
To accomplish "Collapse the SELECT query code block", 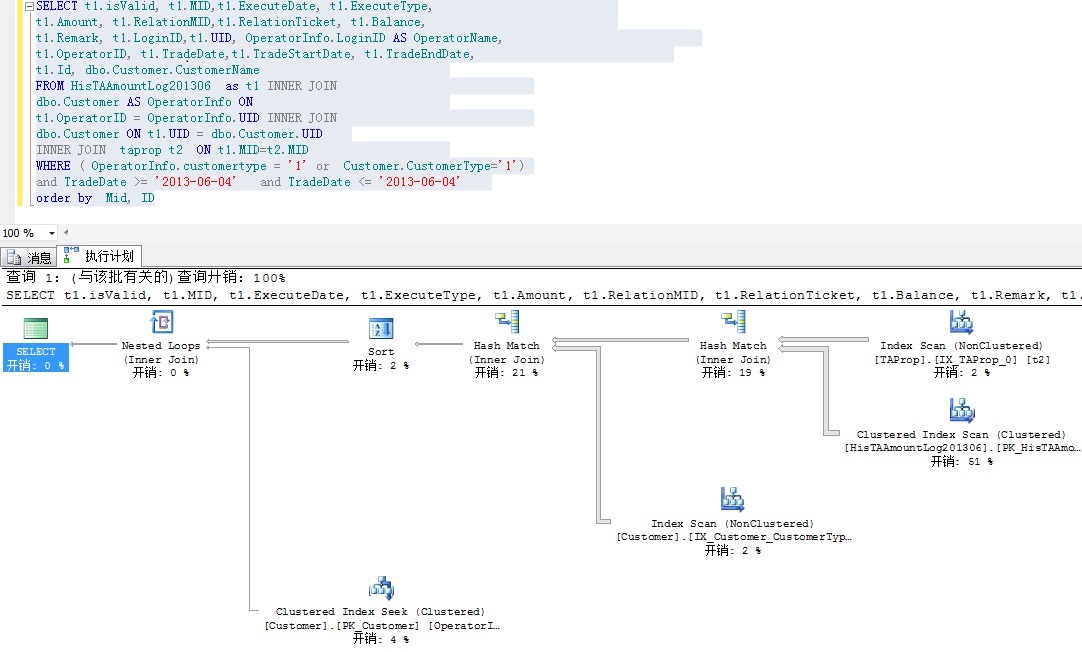I will click(x=29, y=6).
